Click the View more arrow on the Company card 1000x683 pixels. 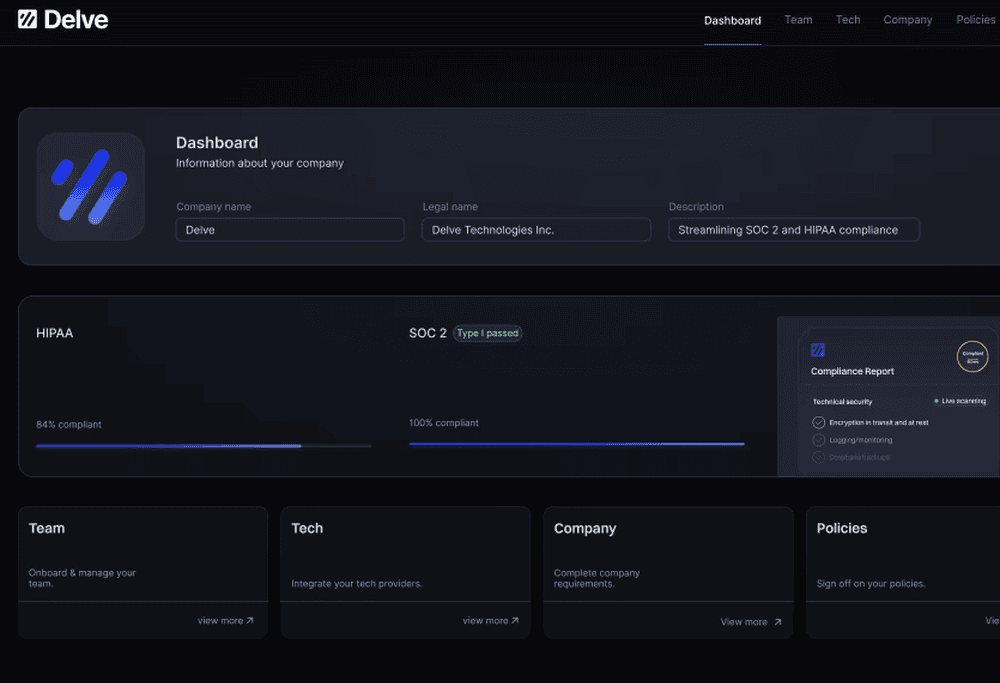click(751, 621)
